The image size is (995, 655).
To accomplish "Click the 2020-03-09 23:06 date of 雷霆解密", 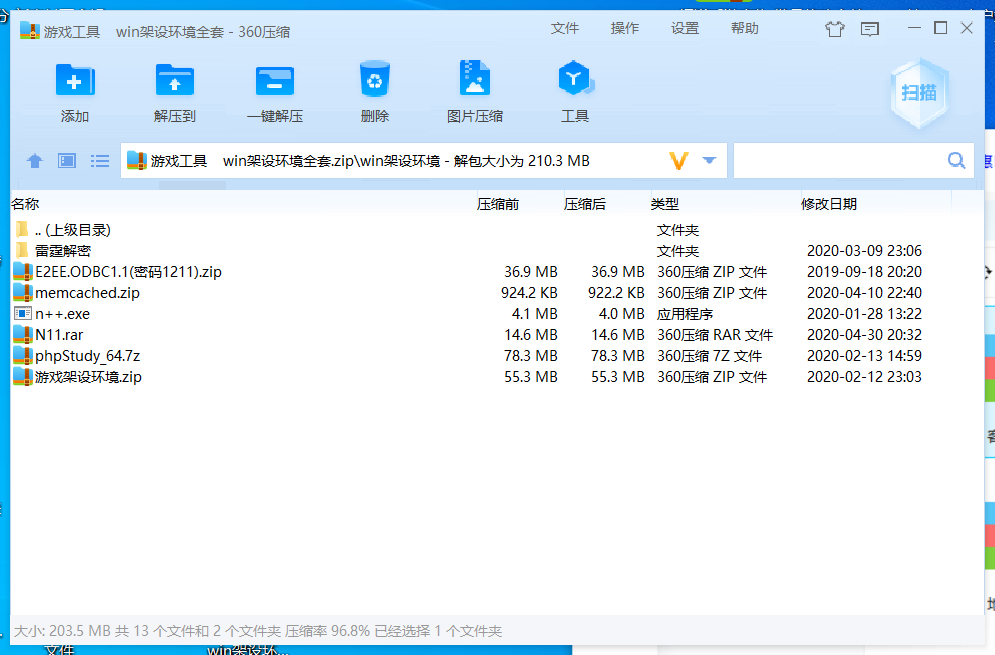I will [x=864, y=251].
